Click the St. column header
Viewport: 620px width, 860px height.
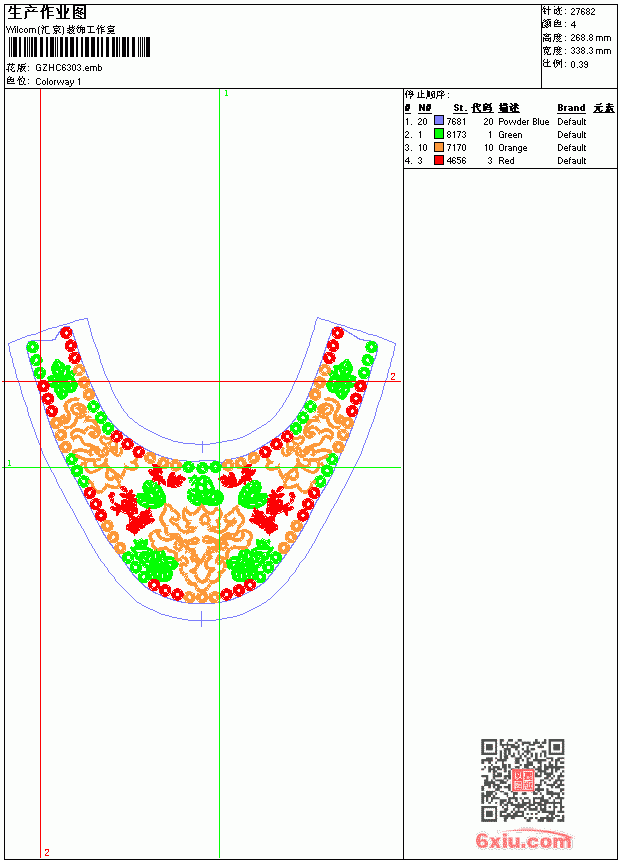click(x=459, y=108)
